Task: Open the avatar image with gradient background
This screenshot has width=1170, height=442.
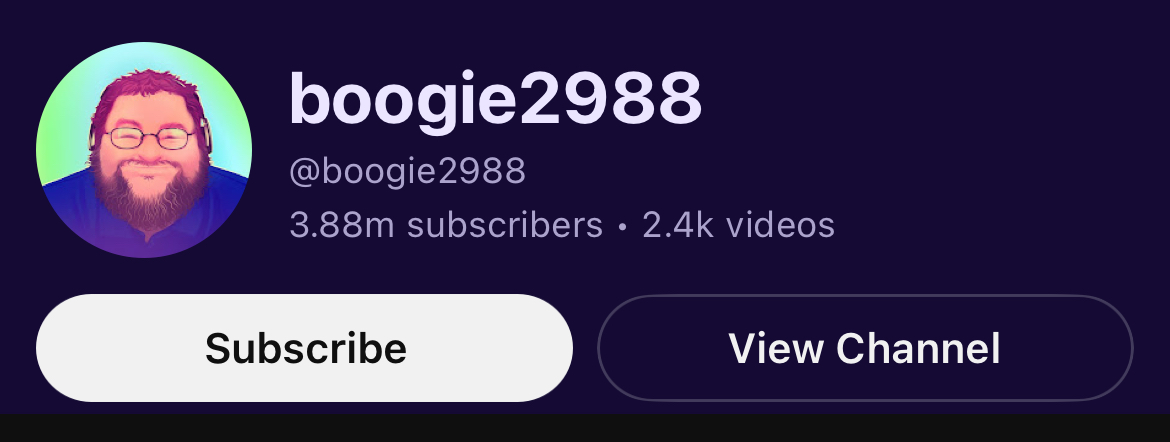Action: [144, 150]
